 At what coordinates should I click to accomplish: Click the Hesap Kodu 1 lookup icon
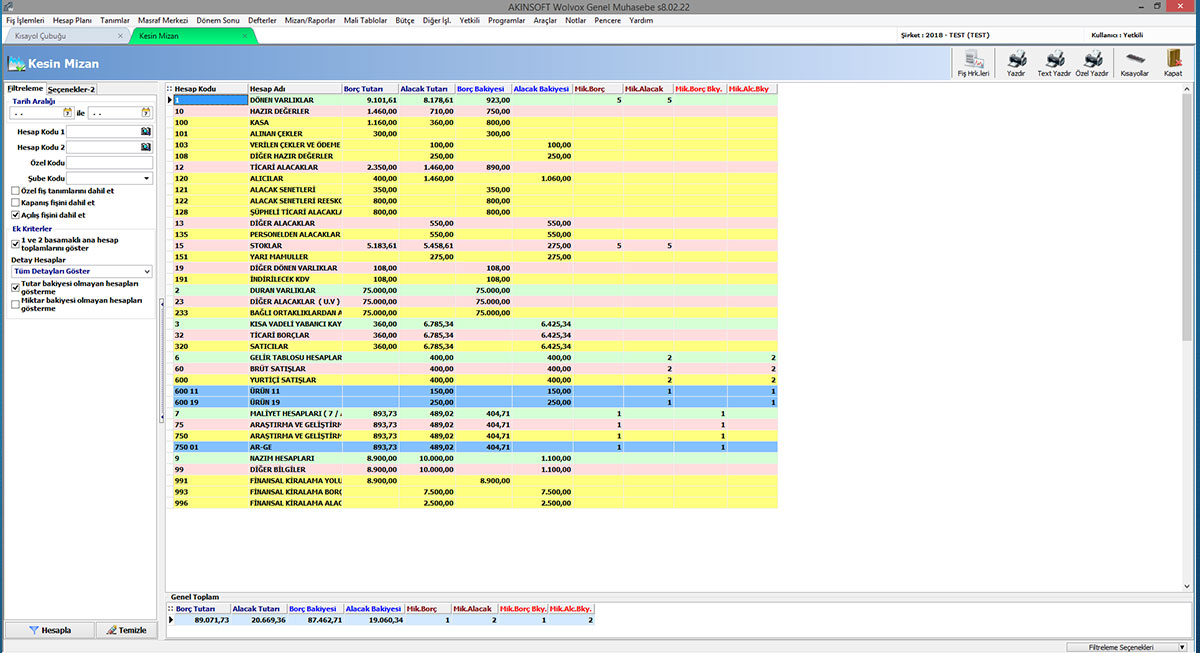[x=146, y=132]
